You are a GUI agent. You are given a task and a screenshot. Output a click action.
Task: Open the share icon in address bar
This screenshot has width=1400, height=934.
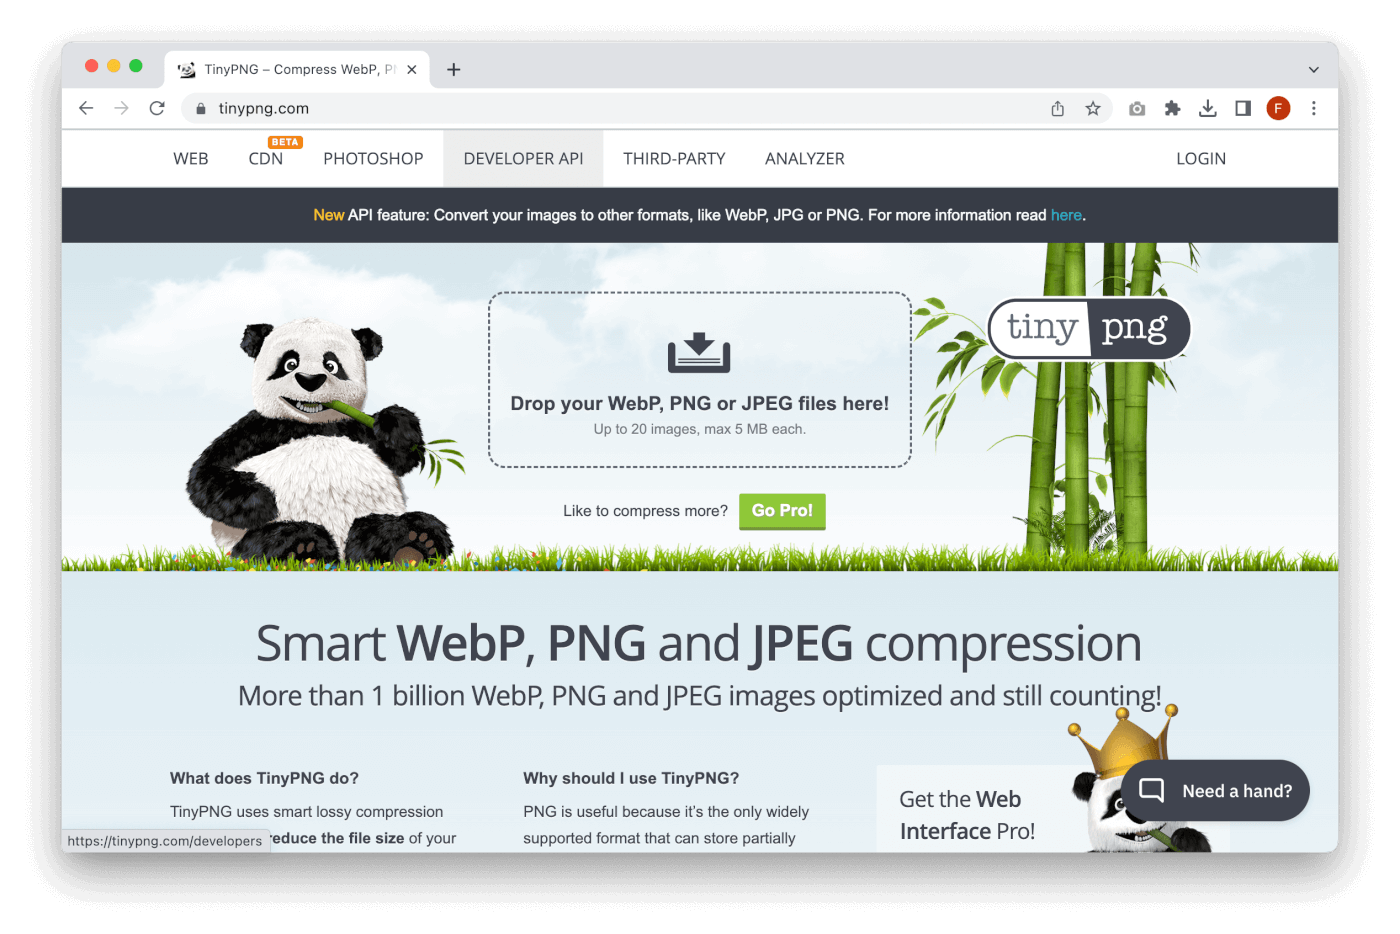[1058, 108]
